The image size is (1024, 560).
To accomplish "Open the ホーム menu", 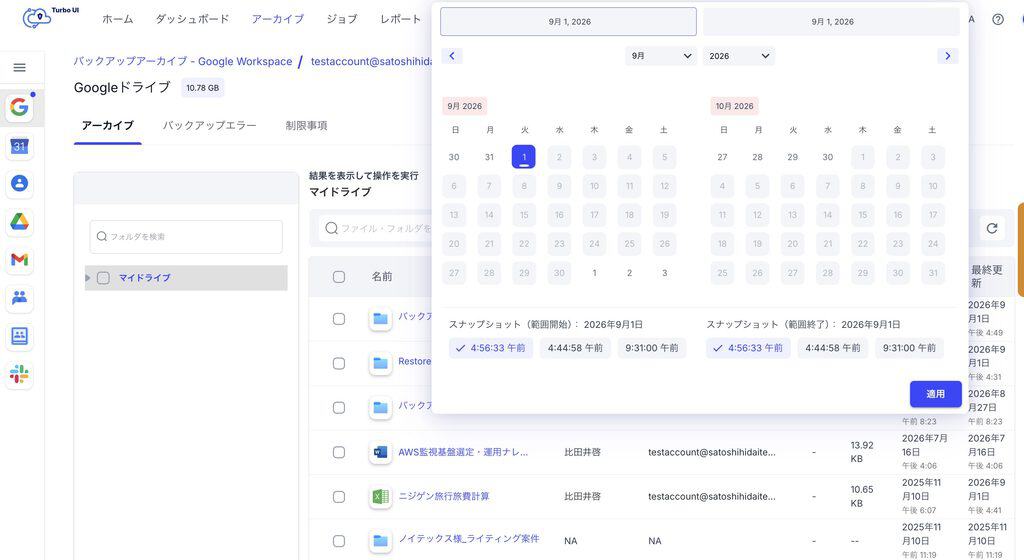I will [x=118, y=19].
